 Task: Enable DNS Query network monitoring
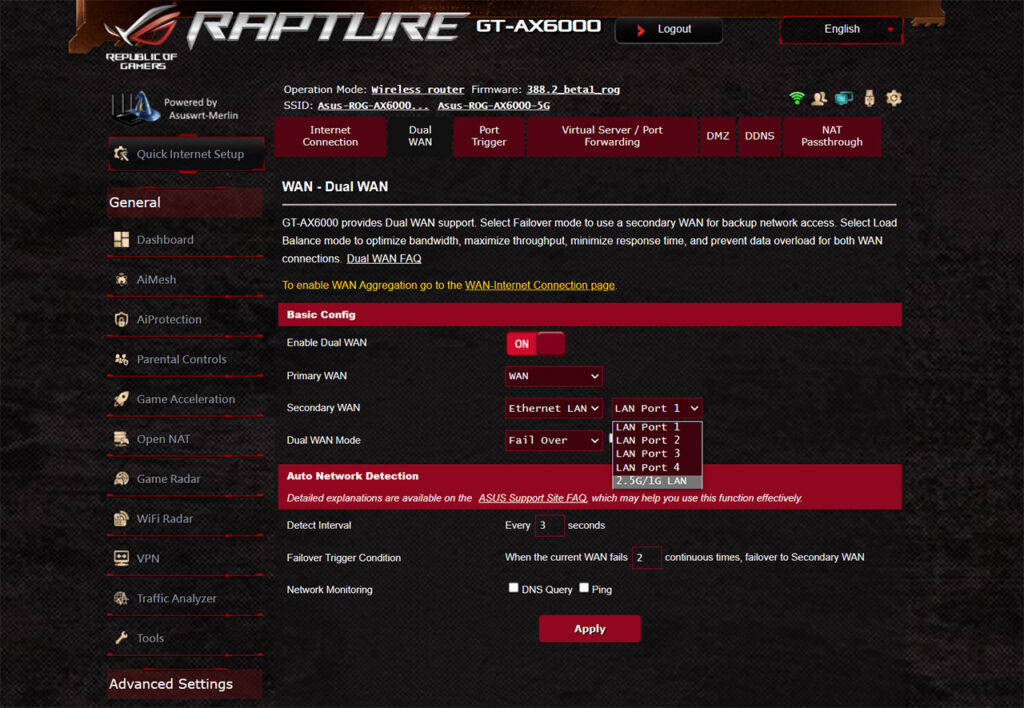coord(514,588)
